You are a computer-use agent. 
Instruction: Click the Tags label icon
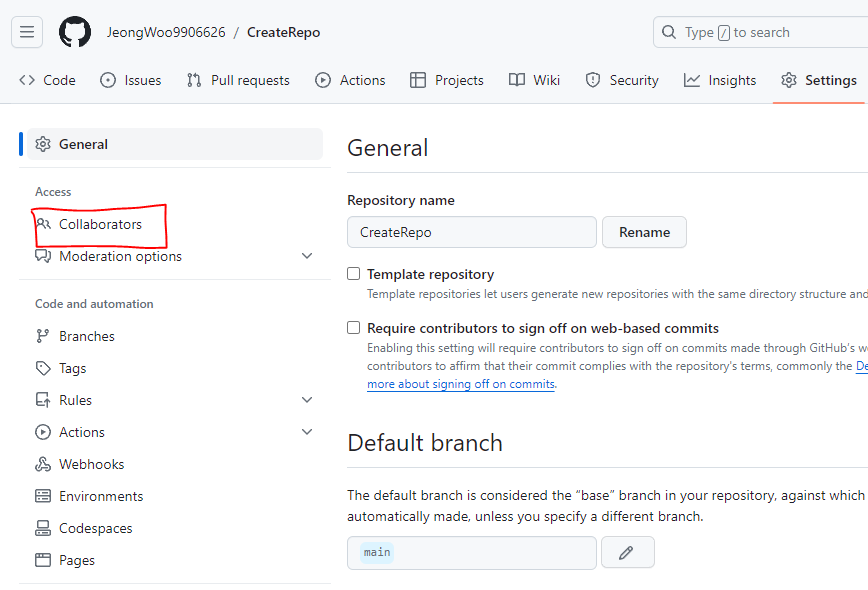pyautogui.click(x=43, y=368)
